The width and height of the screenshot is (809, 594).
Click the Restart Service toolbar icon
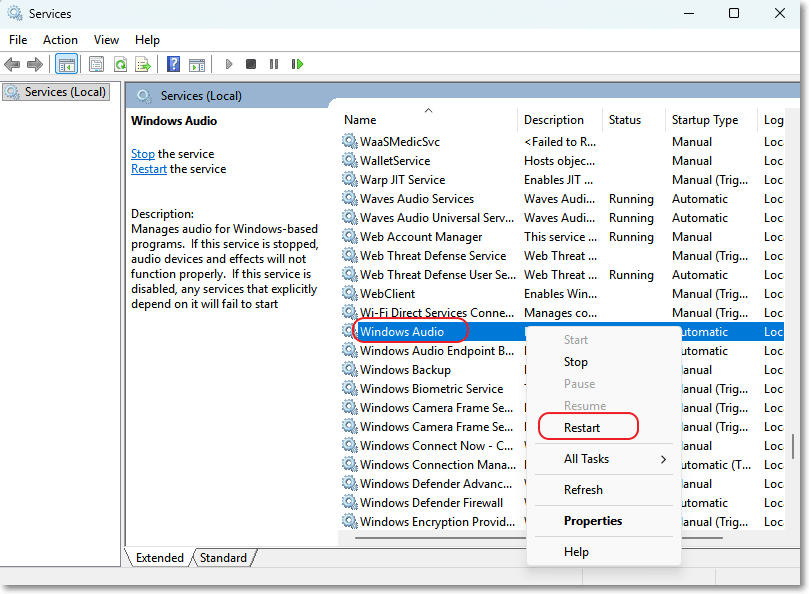pyautogui.click(x=297, y=64)
